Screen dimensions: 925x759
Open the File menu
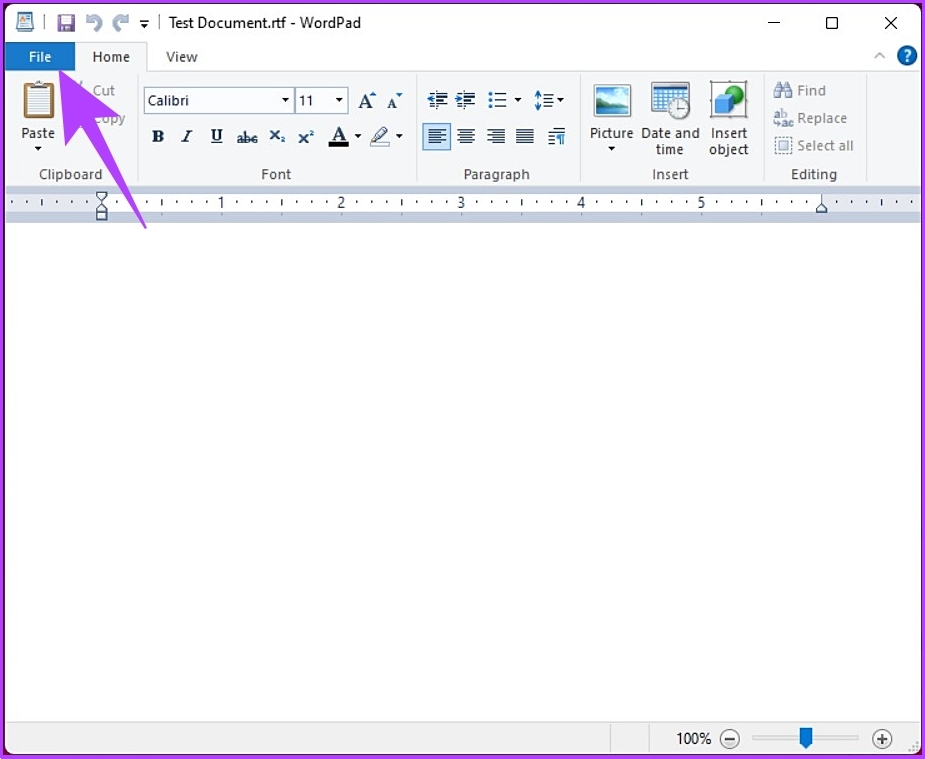[40, 57]
